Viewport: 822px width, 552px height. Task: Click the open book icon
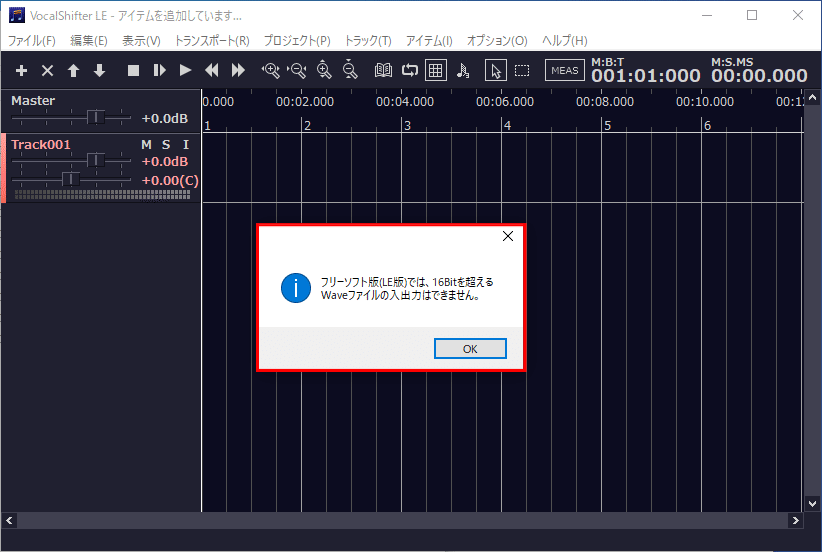coord(383,70)
